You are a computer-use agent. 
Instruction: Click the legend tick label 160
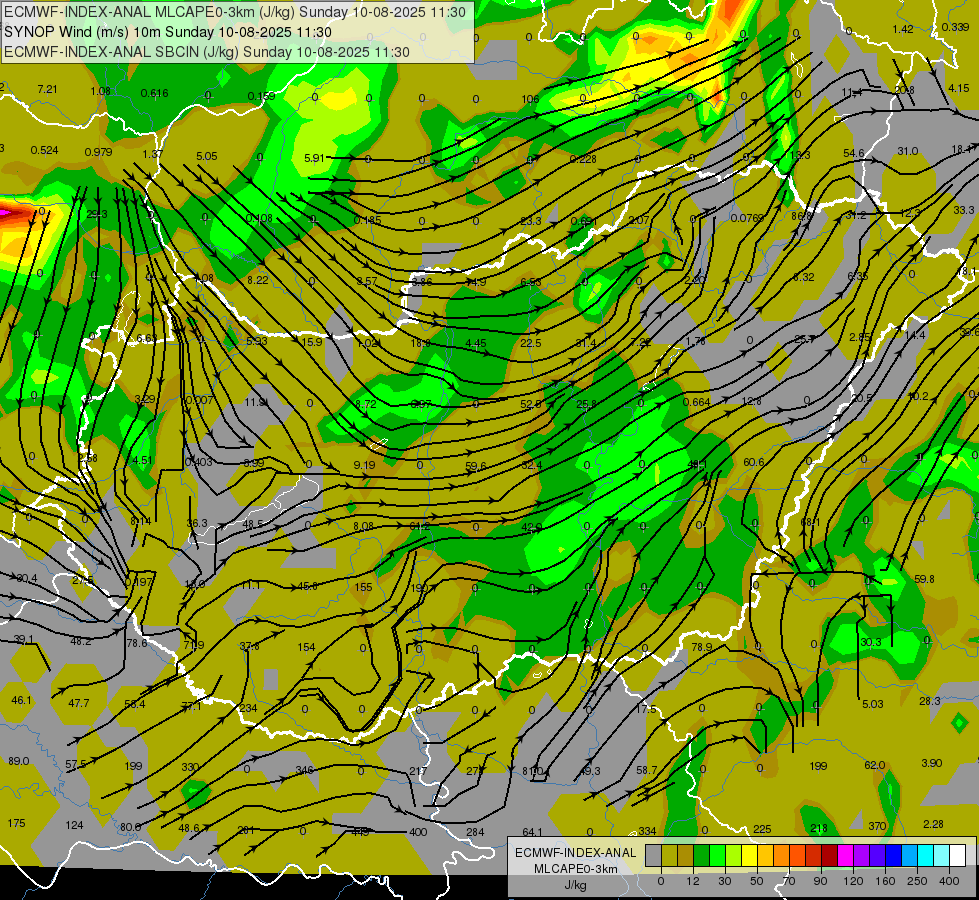click(x=885, y=881)
